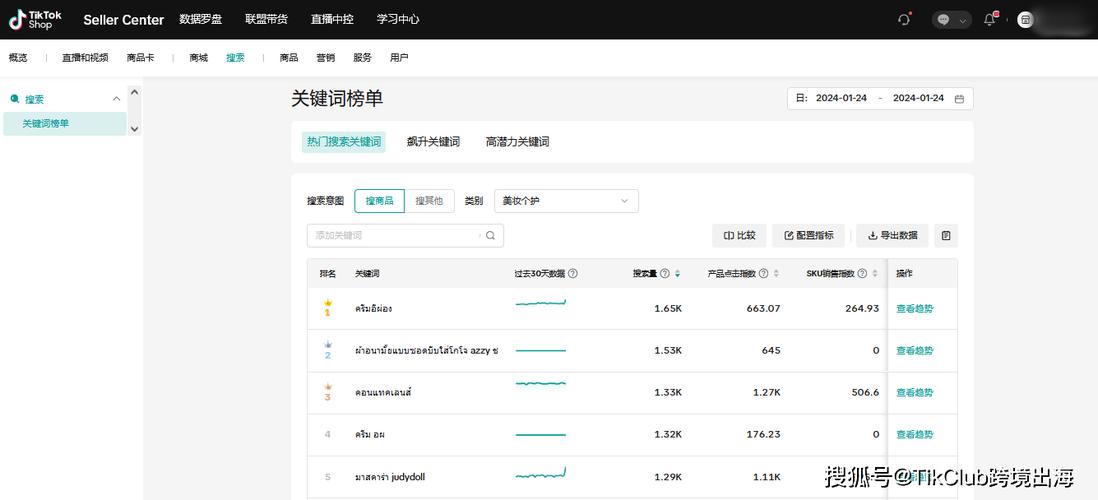The height and width of the screenshot is (500, 1098).
Task: Sort by SKU销售指数 column arrows
Action: pos(875,274)
